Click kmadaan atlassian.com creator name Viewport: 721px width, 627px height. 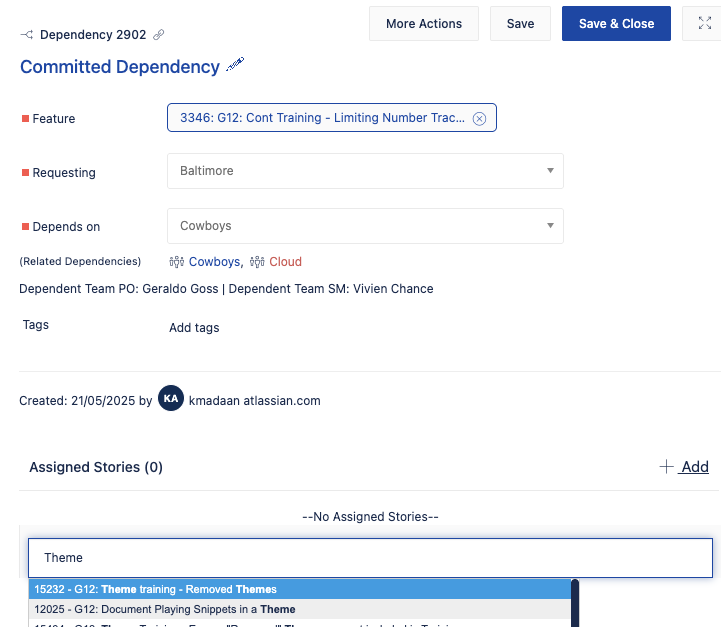click(254, 401)
